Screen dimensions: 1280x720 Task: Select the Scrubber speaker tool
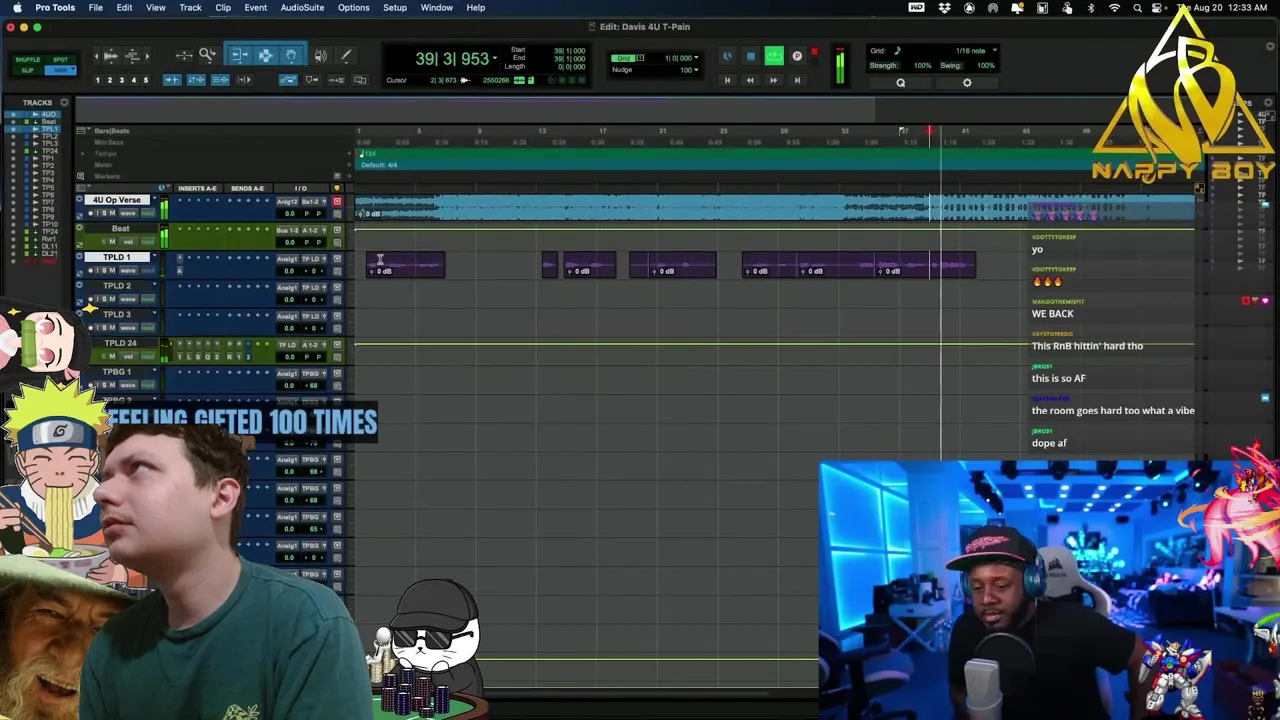click(x=321, y=56)
